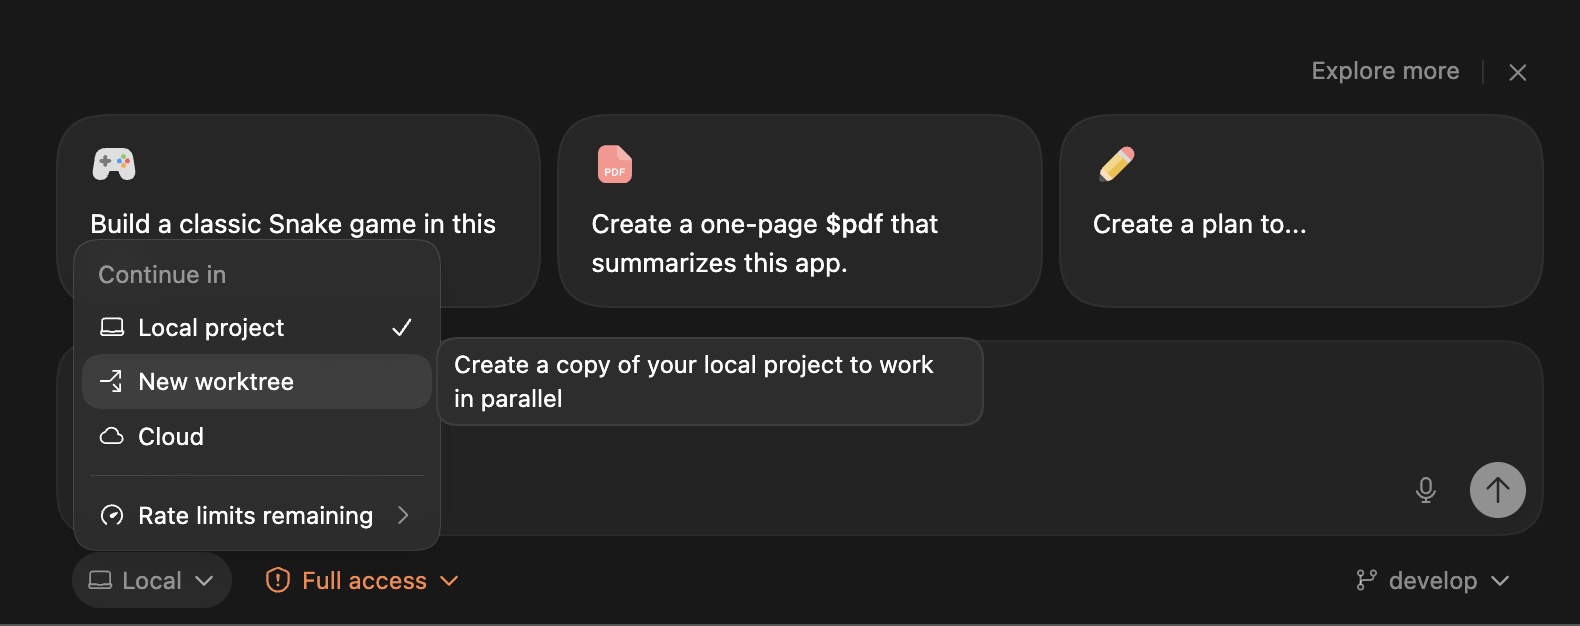Click the pencil icon on plan card
Screen dimensions: 1580x626
1116,164
